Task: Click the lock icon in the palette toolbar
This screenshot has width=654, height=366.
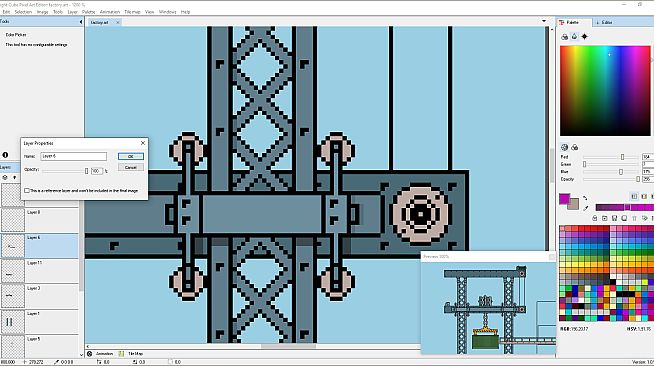Action: 595,218
